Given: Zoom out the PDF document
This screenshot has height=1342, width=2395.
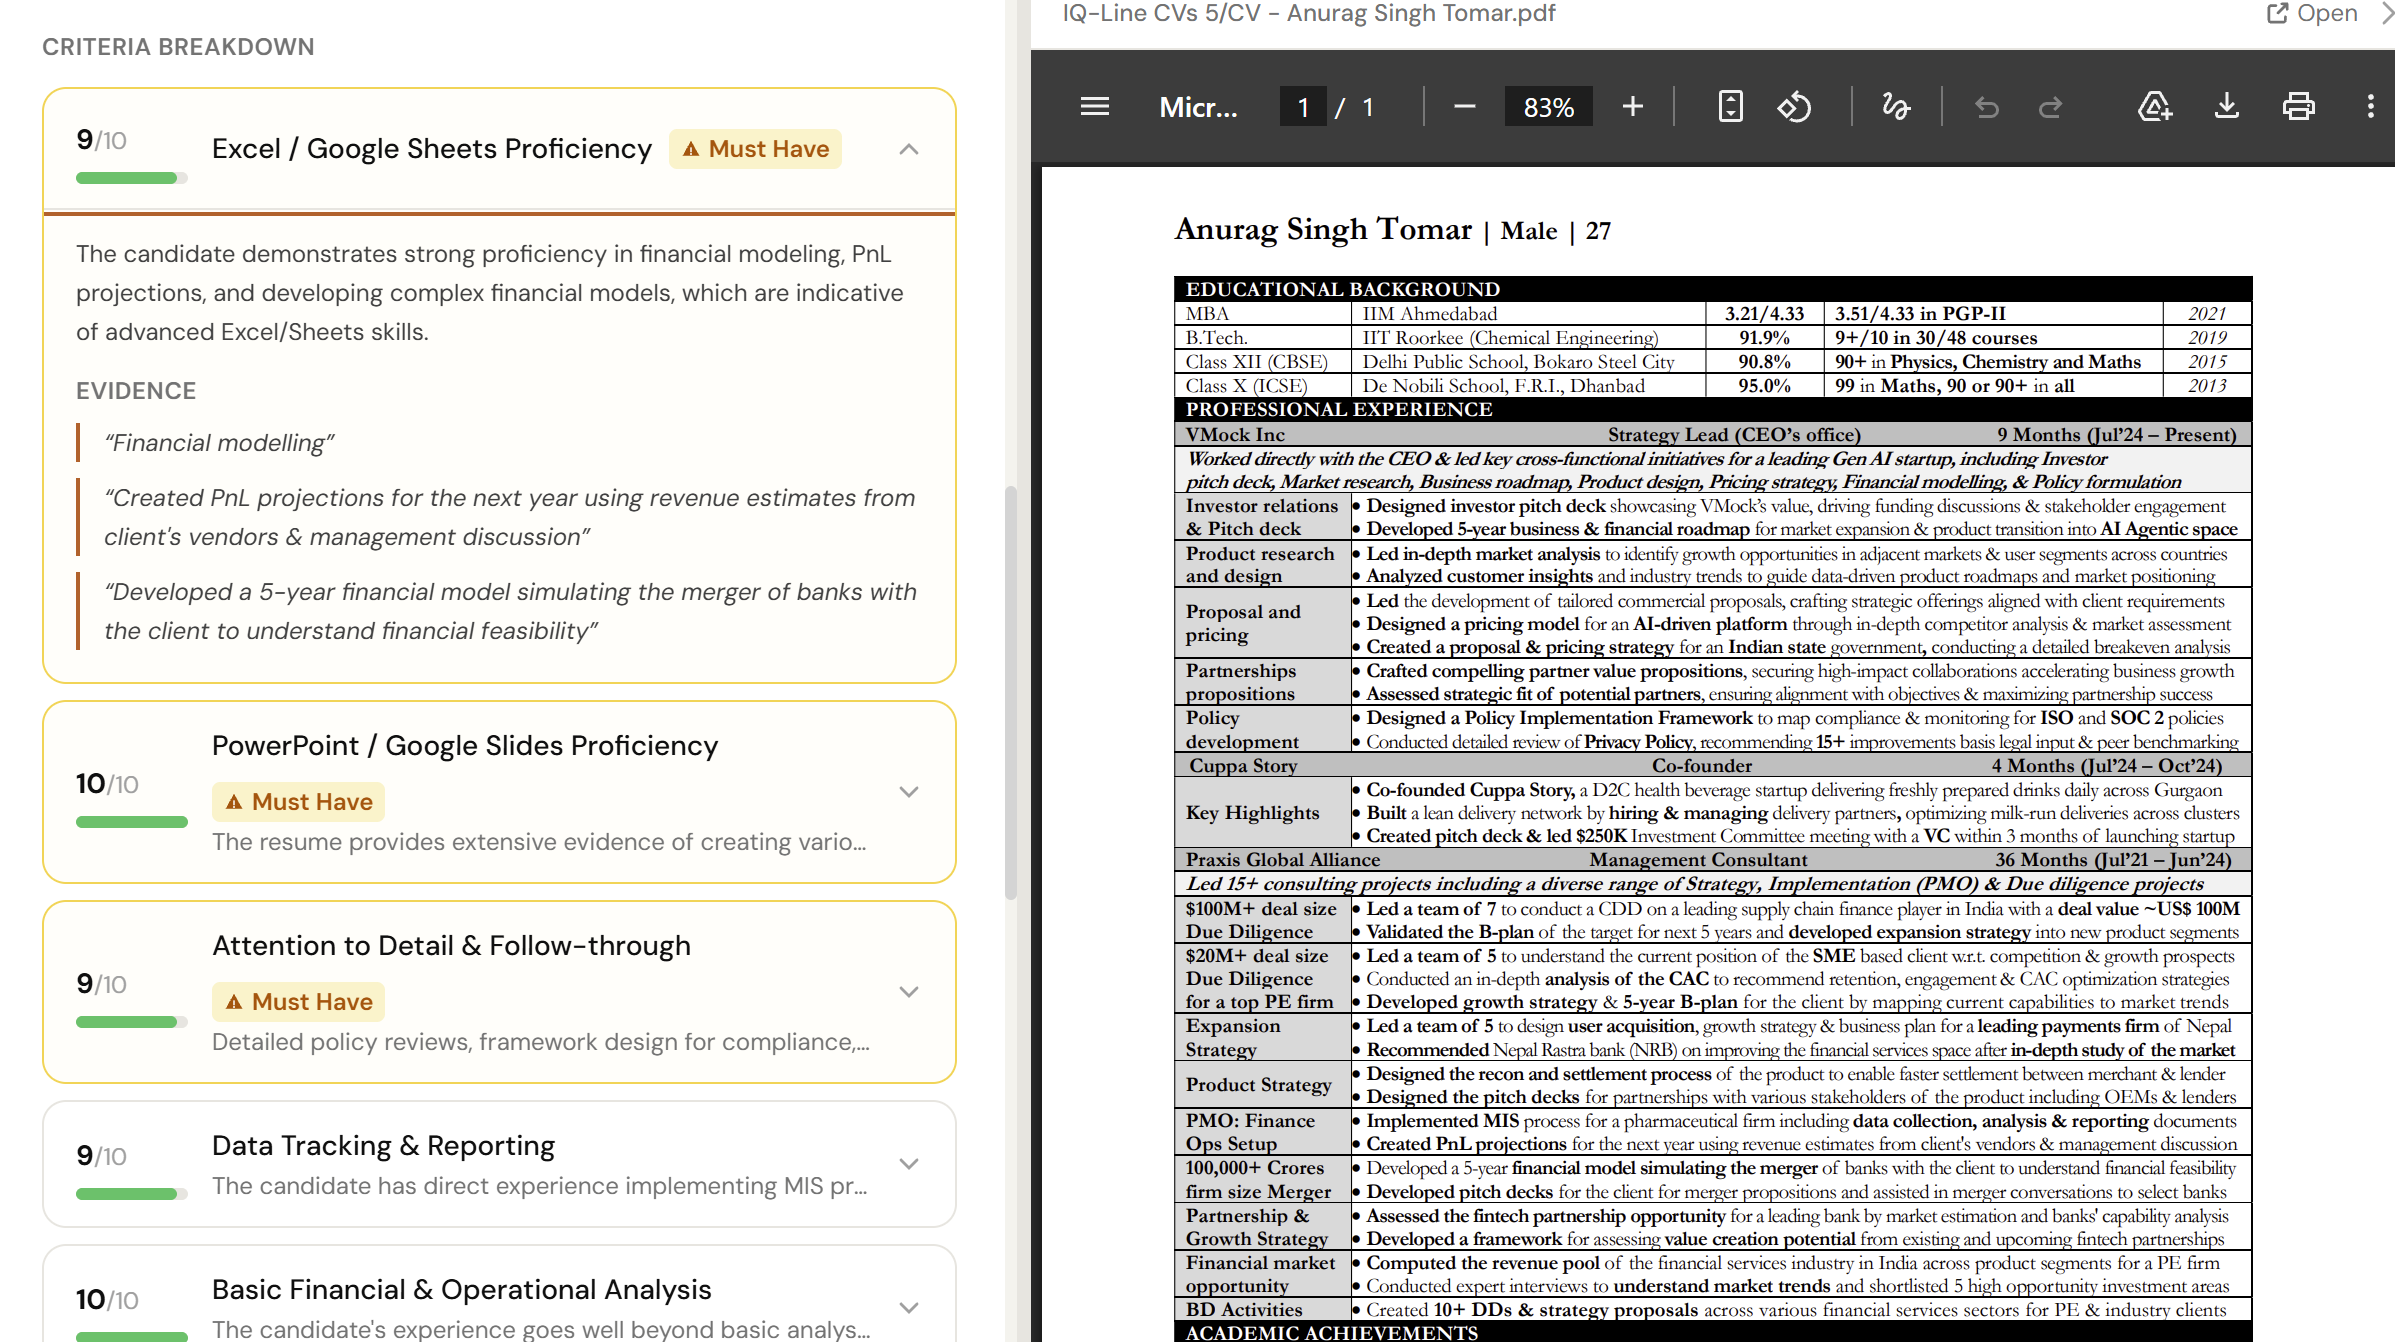Looking at the screenshot, I should 1465,107.
